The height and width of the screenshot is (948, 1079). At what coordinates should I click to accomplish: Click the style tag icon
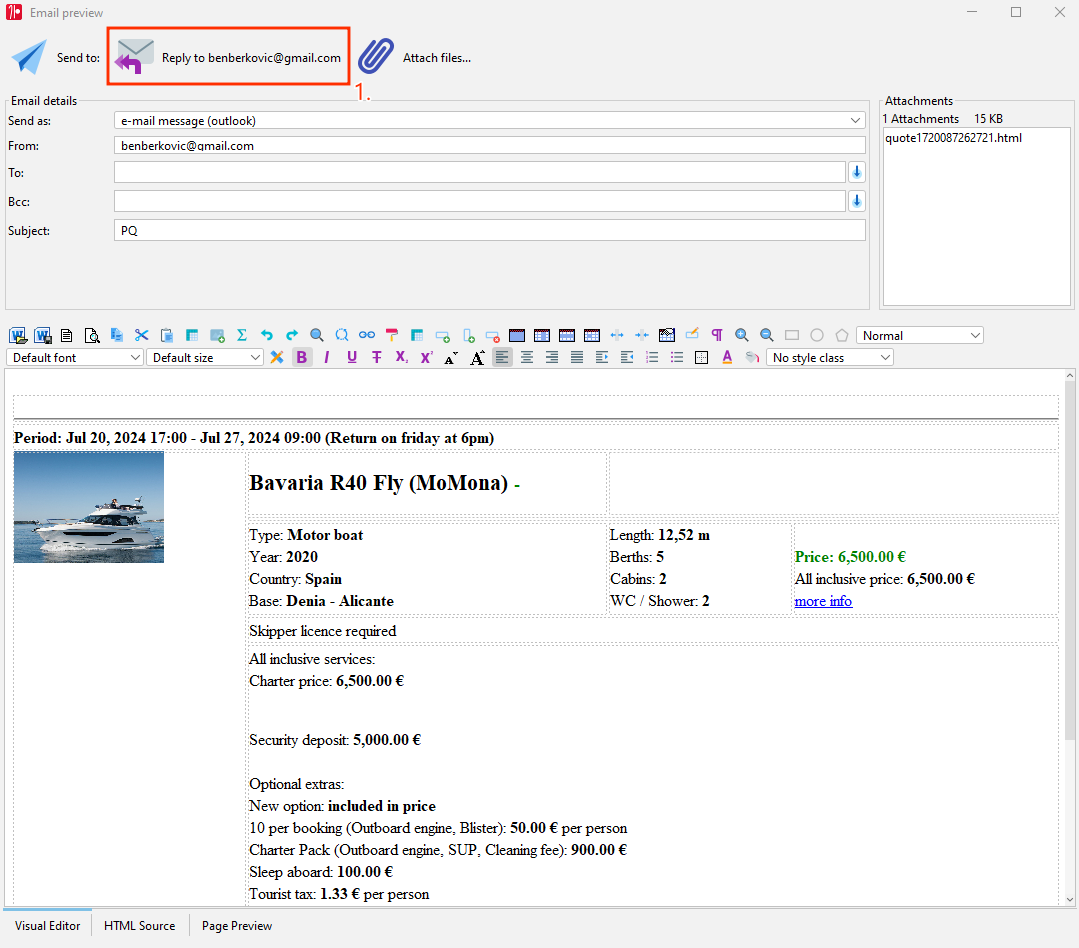coord(752,357)
